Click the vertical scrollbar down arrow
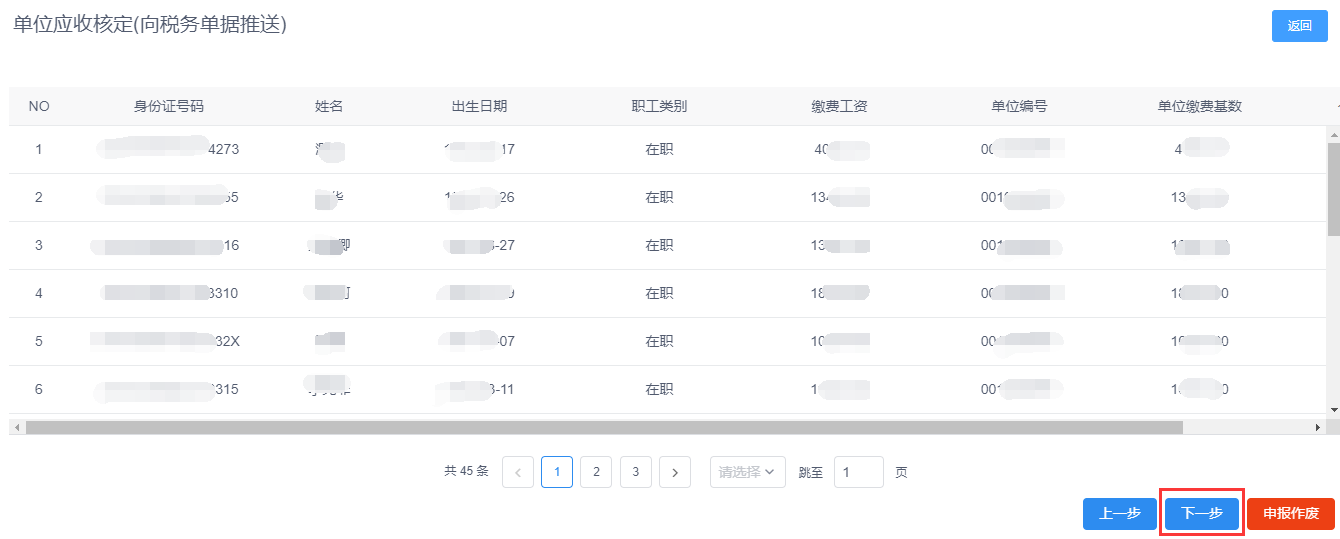Viewport: 1340px width, 539px height. [x=1333, y=409]
